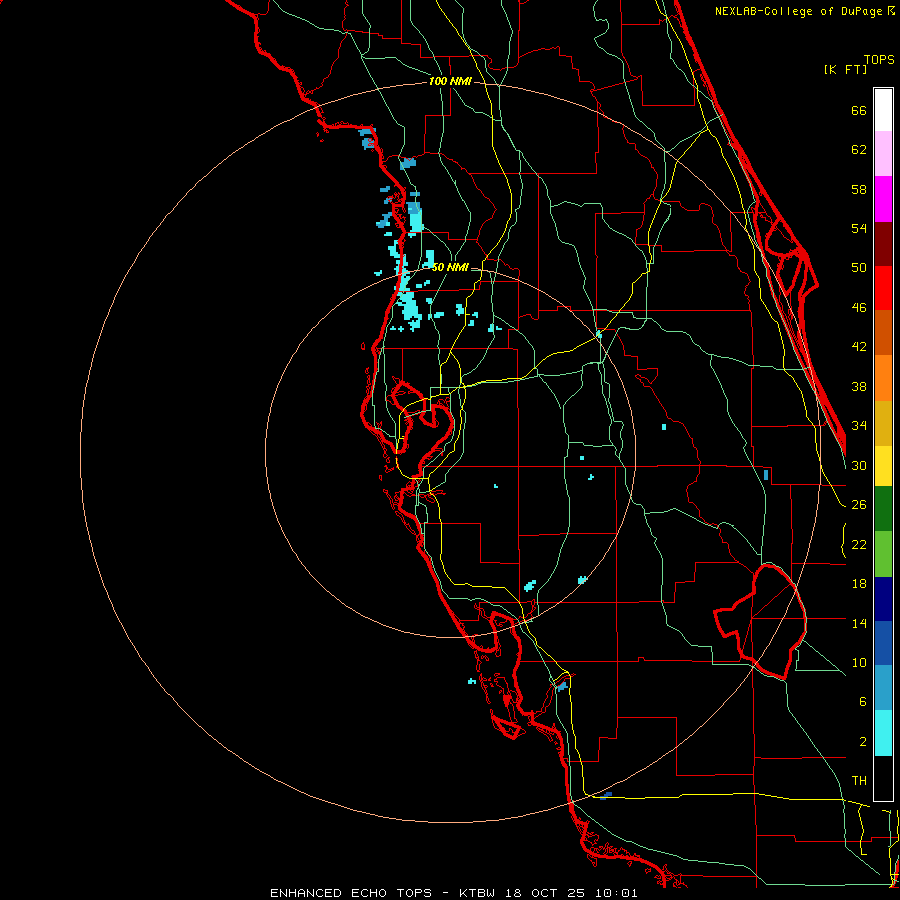Click the bright yellow legend swatch
The height and width of the screenshot is (900, 900).
pos(883,466)
